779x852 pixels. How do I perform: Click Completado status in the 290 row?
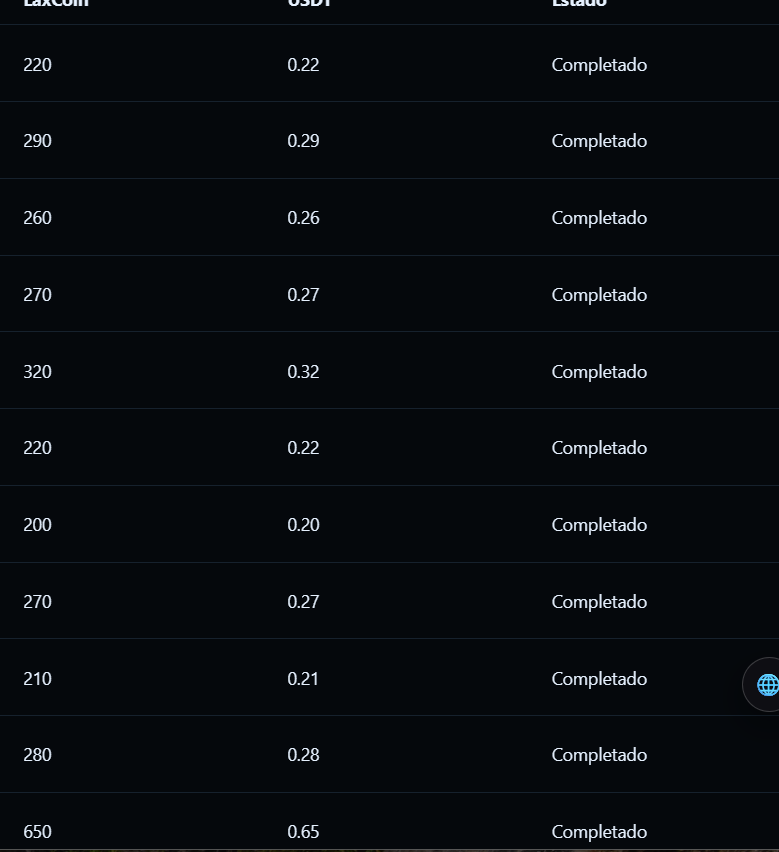click(599, 141)
